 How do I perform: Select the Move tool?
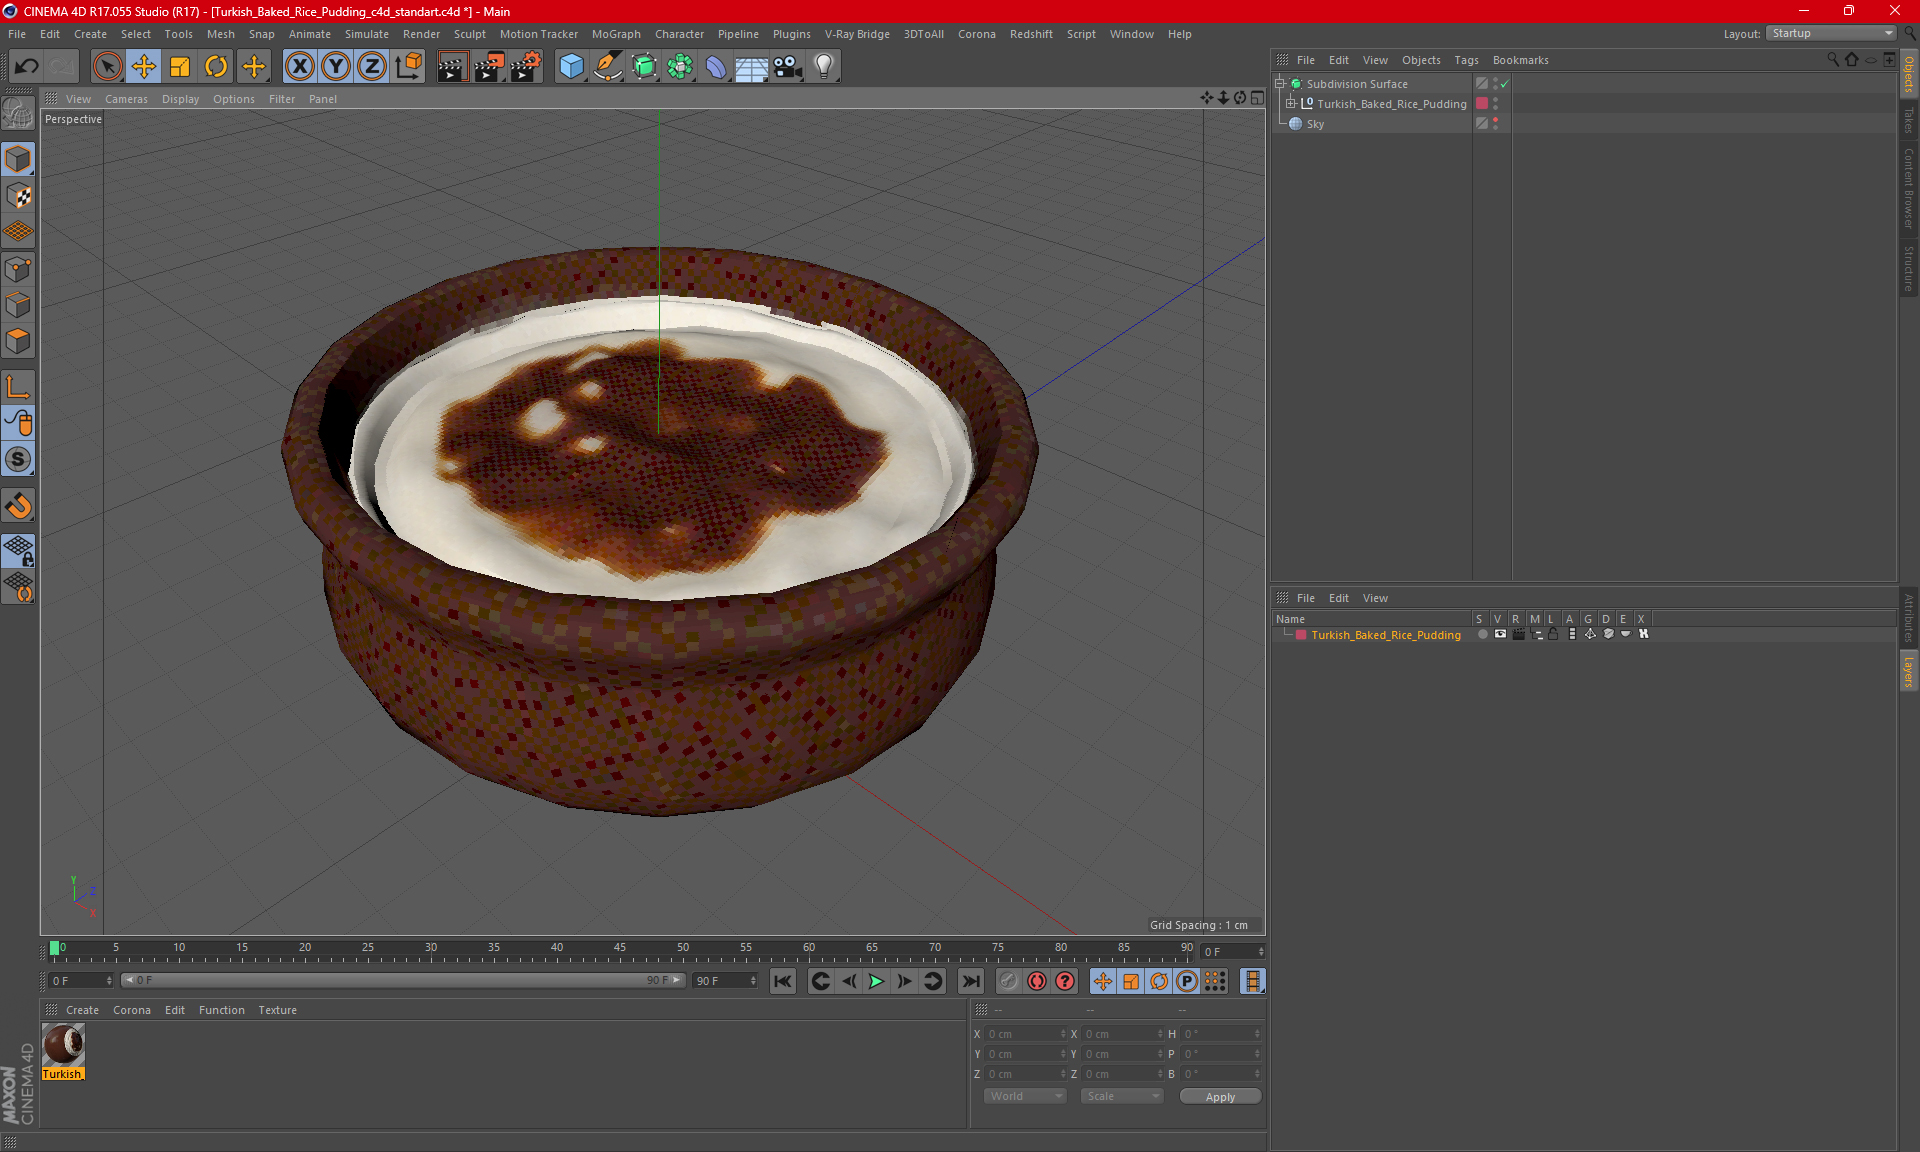tap(144, 67)
